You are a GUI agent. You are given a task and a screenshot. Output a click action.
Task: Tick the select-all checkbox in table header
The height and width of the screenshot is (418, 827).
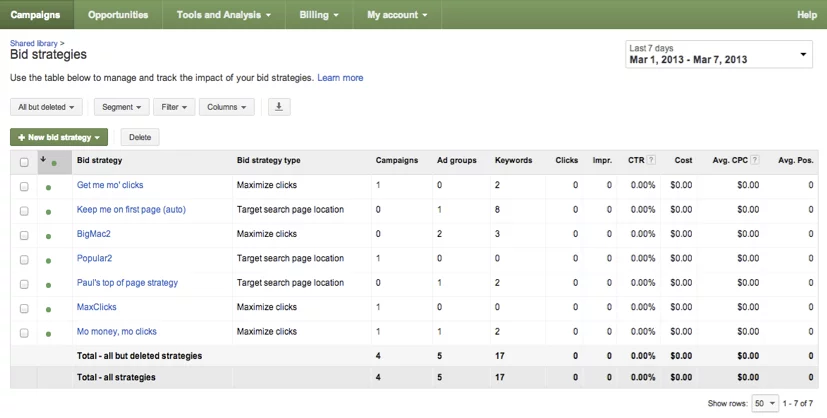pyautogui.click(x=24, y=161)
